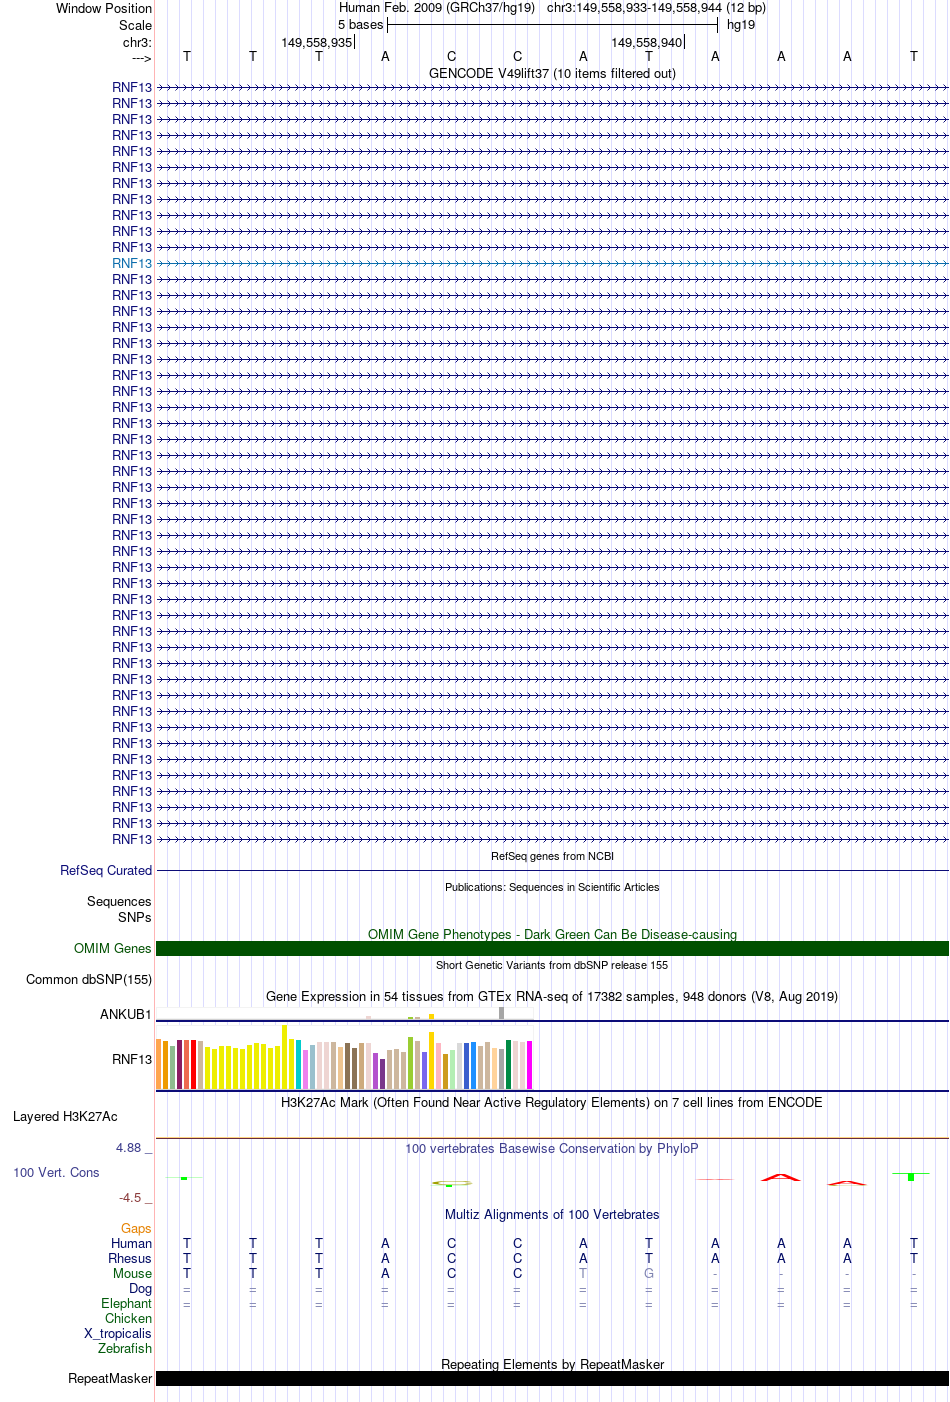Click the Dog species label
Viewport: 950px width, 1402px height.
[x=140, y=1289]
